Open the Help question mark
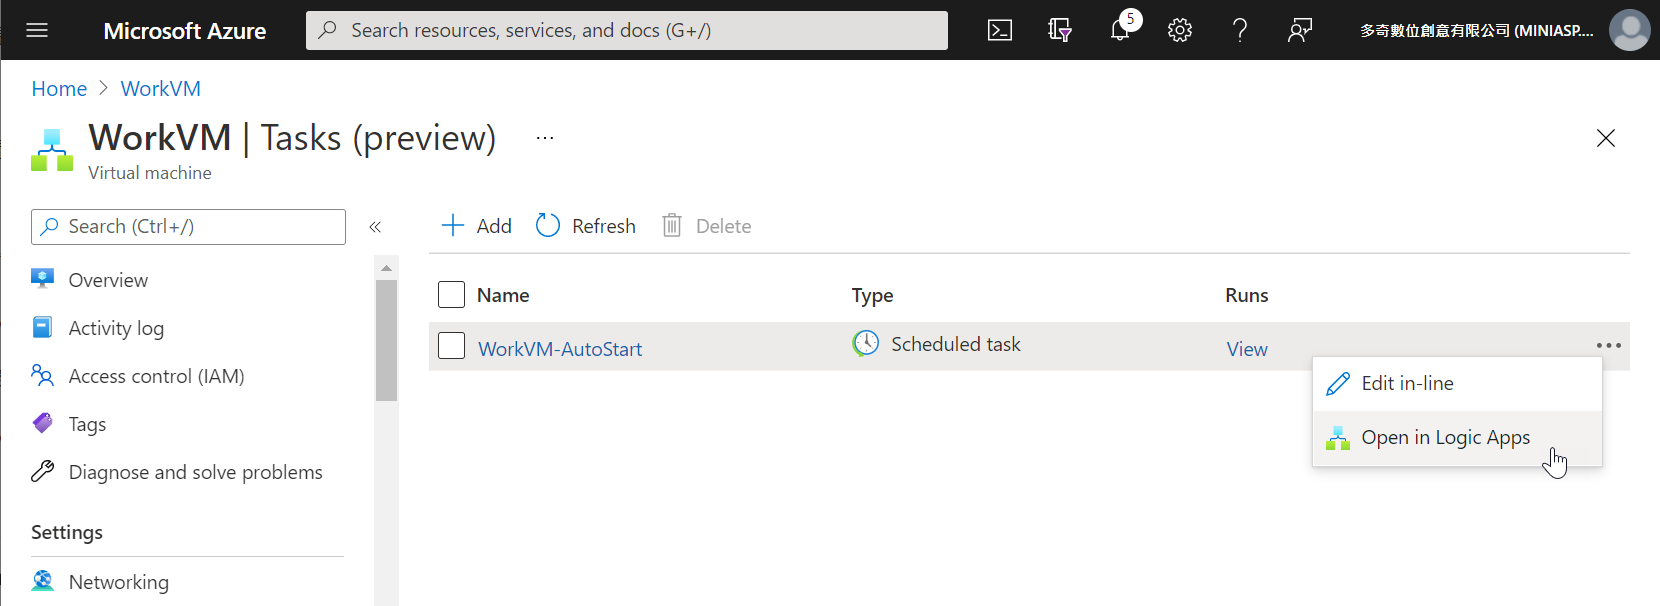The height and width of the screenshot is (606, 1660). pyautogui.click(x=1240, y=30)
